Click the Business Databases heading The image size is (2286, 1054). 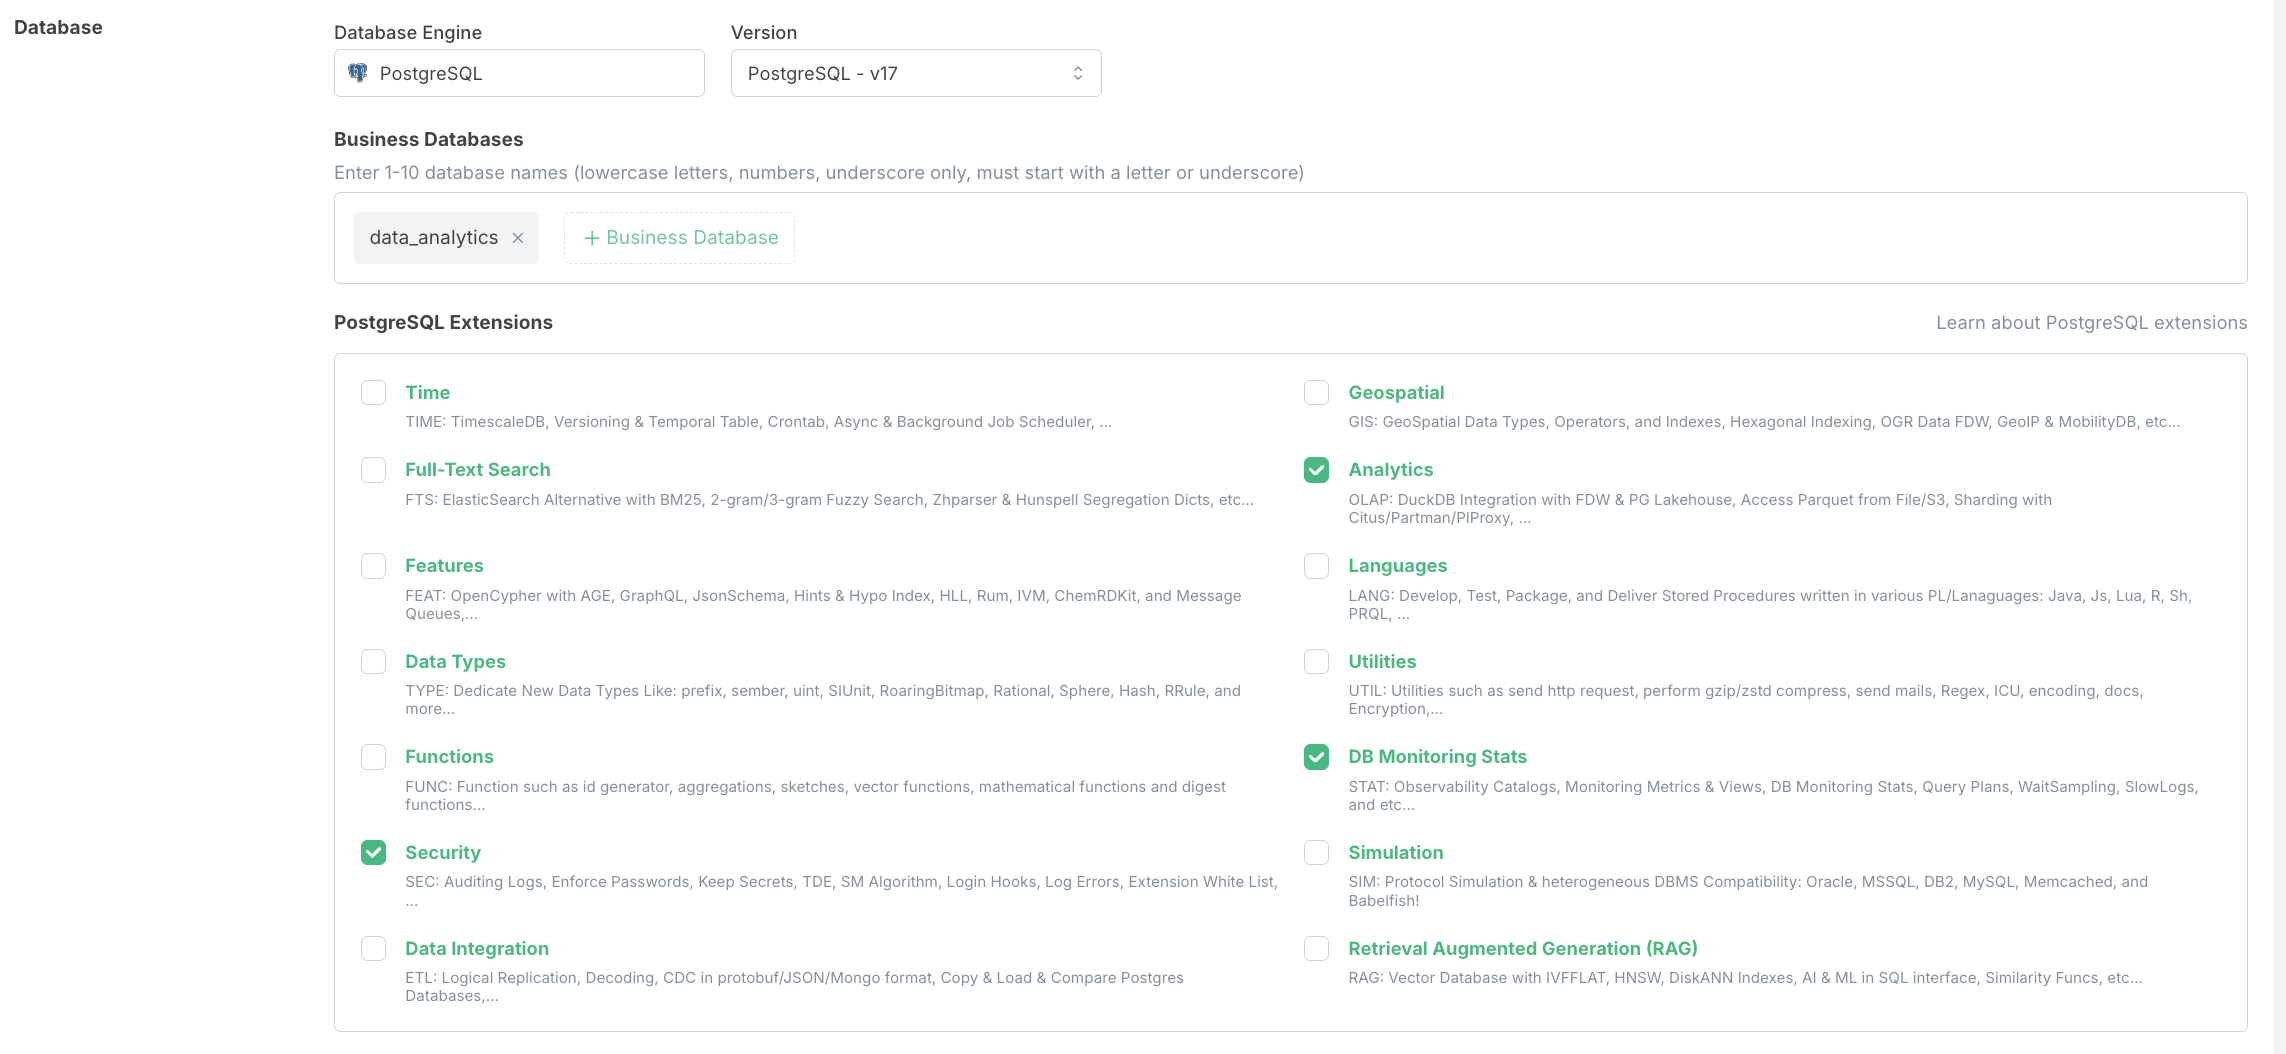tap(429, 139)
